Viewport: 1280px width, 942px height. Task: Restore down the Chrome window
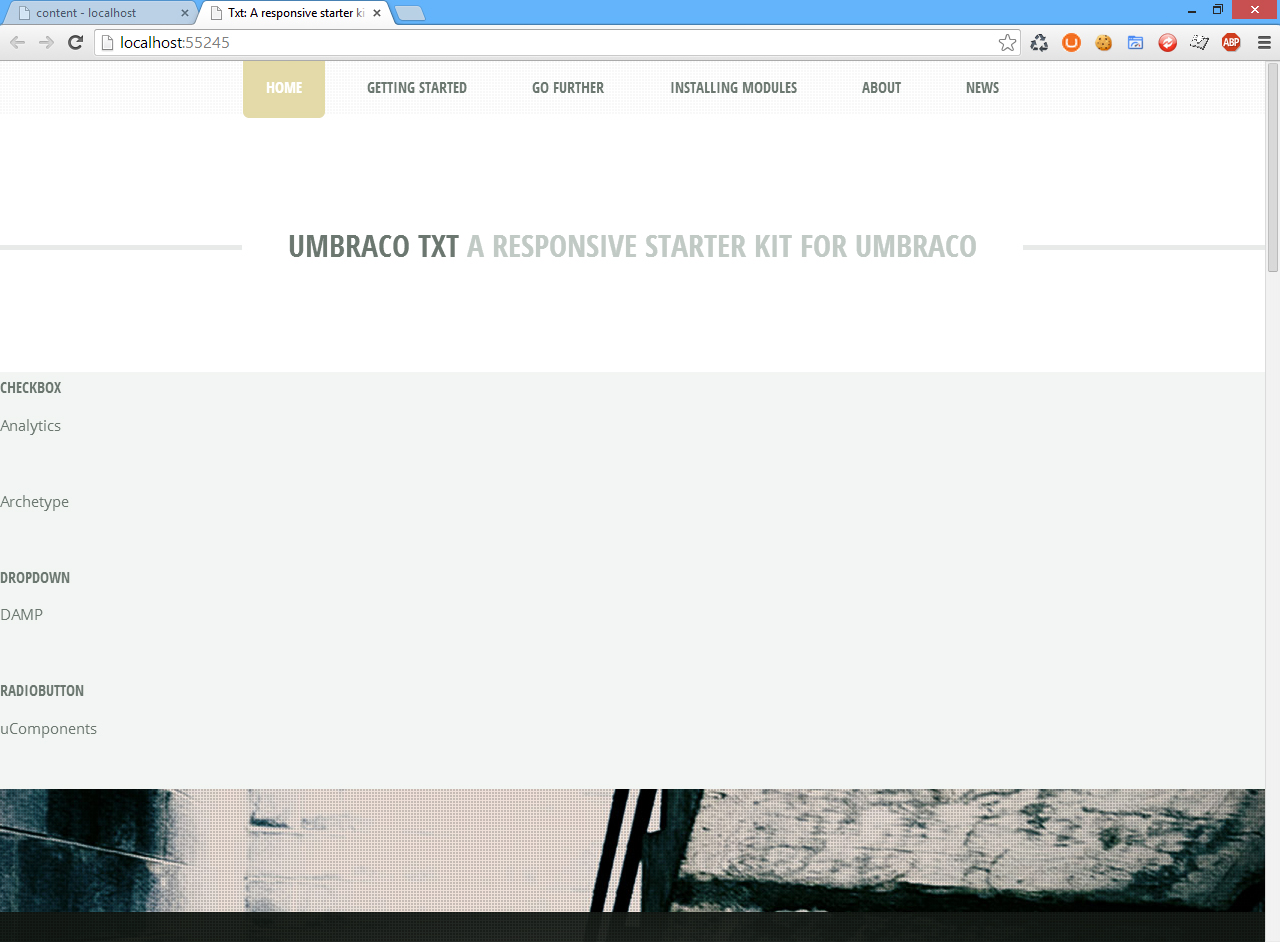[x=1218, y=10]
